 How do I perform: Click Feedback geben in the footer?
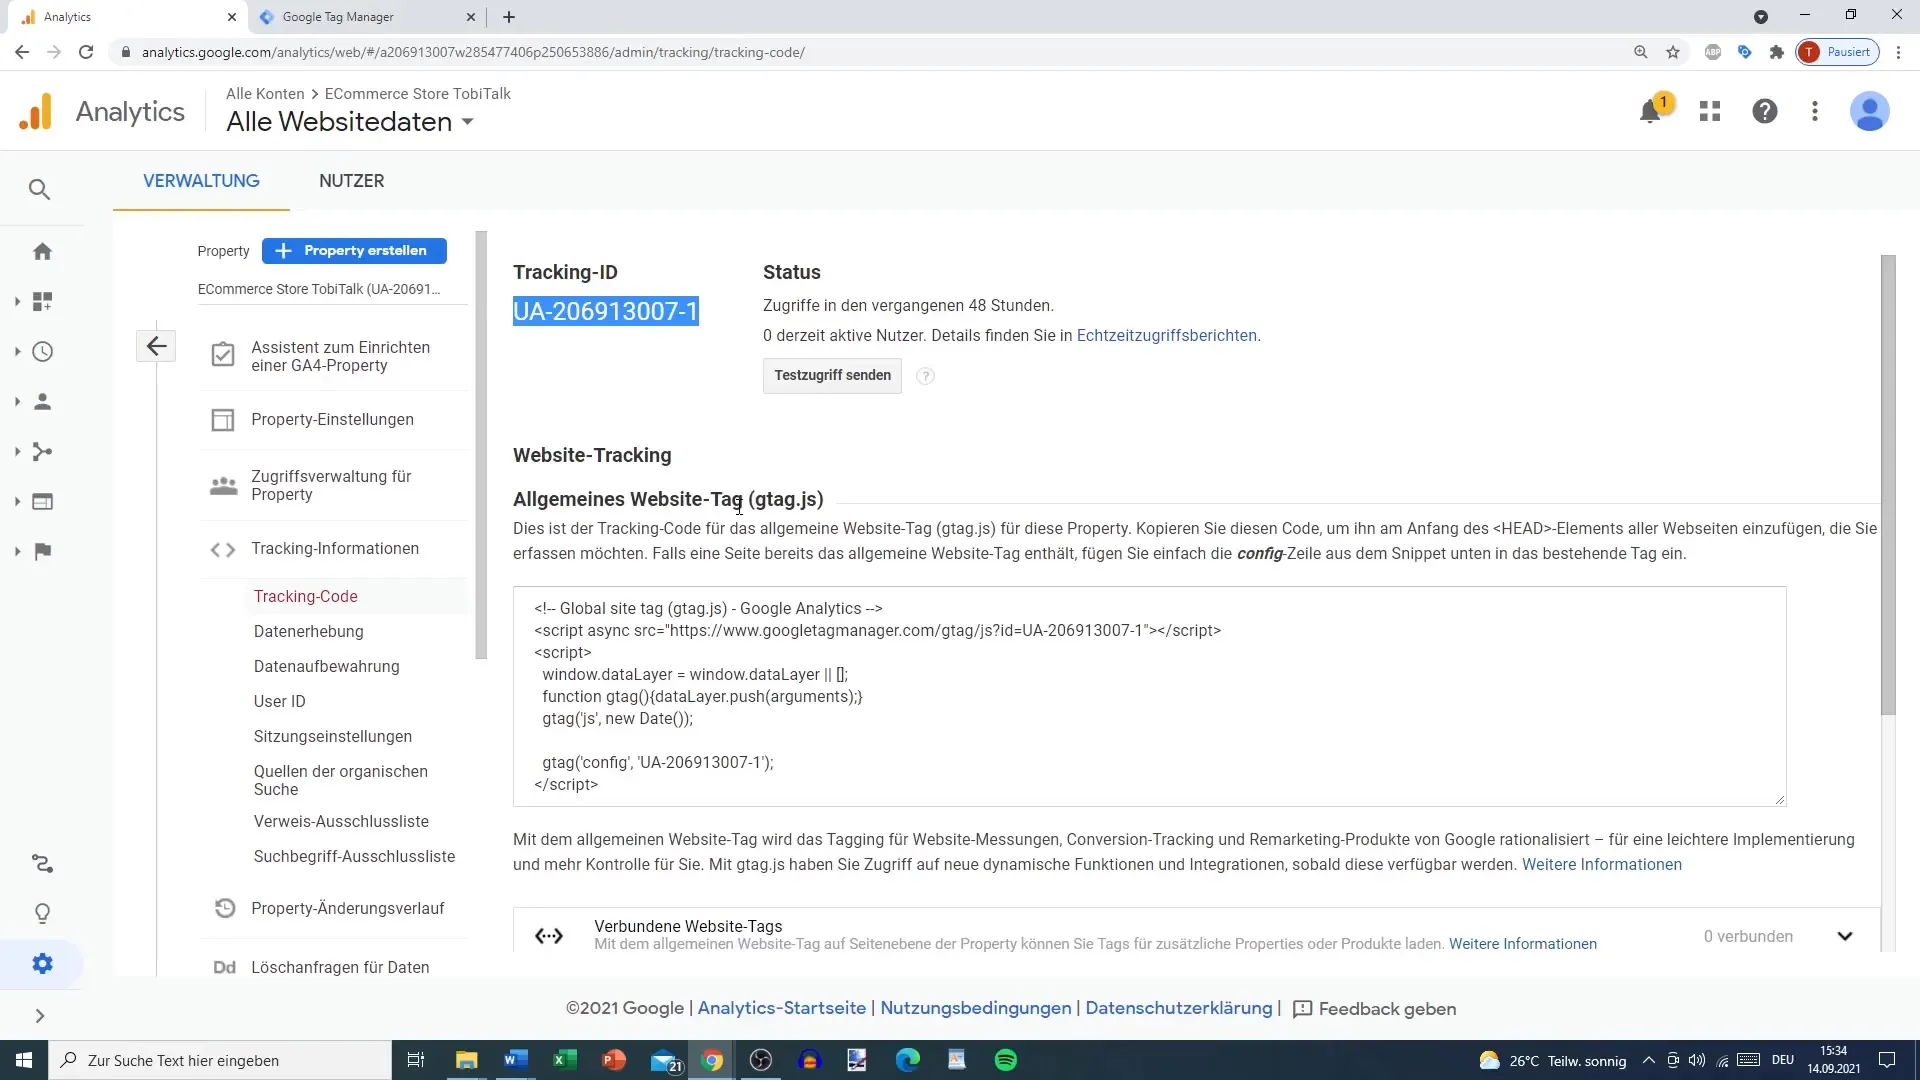(1375, 1009)
